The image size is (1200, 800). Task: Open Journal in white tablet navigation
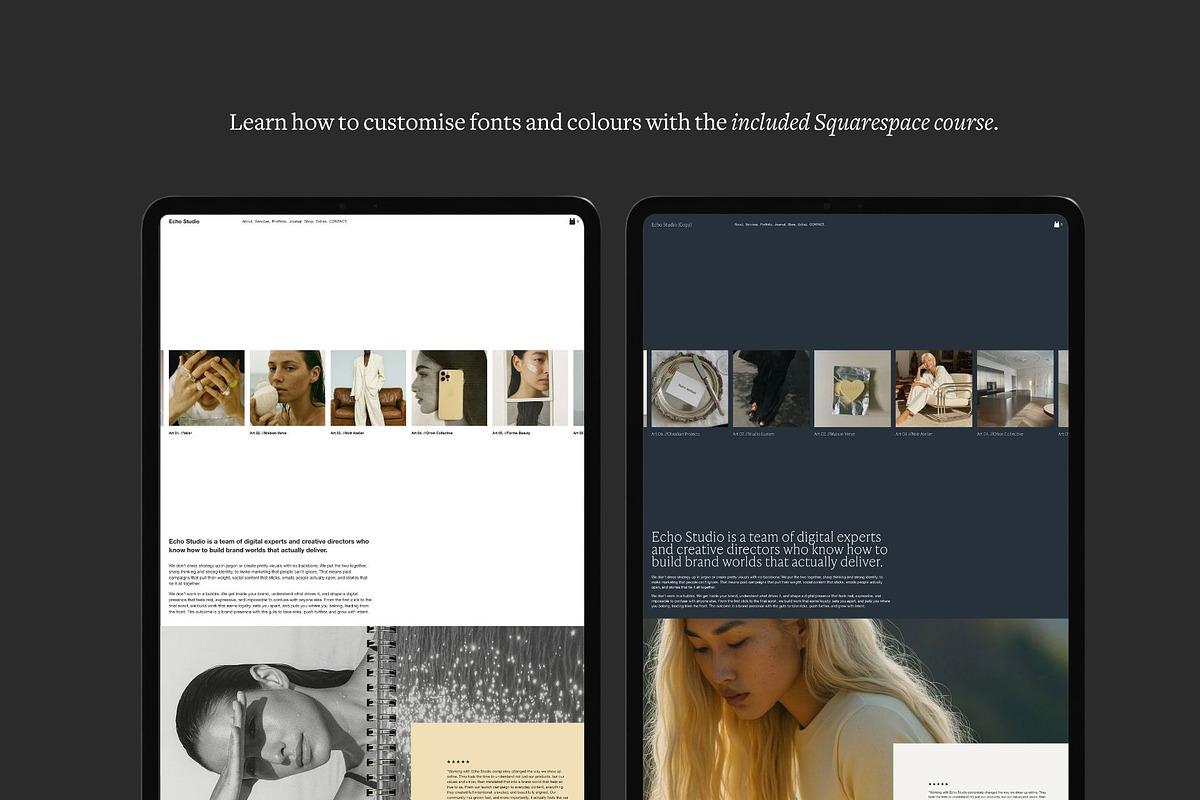click(x=295, y=221)
